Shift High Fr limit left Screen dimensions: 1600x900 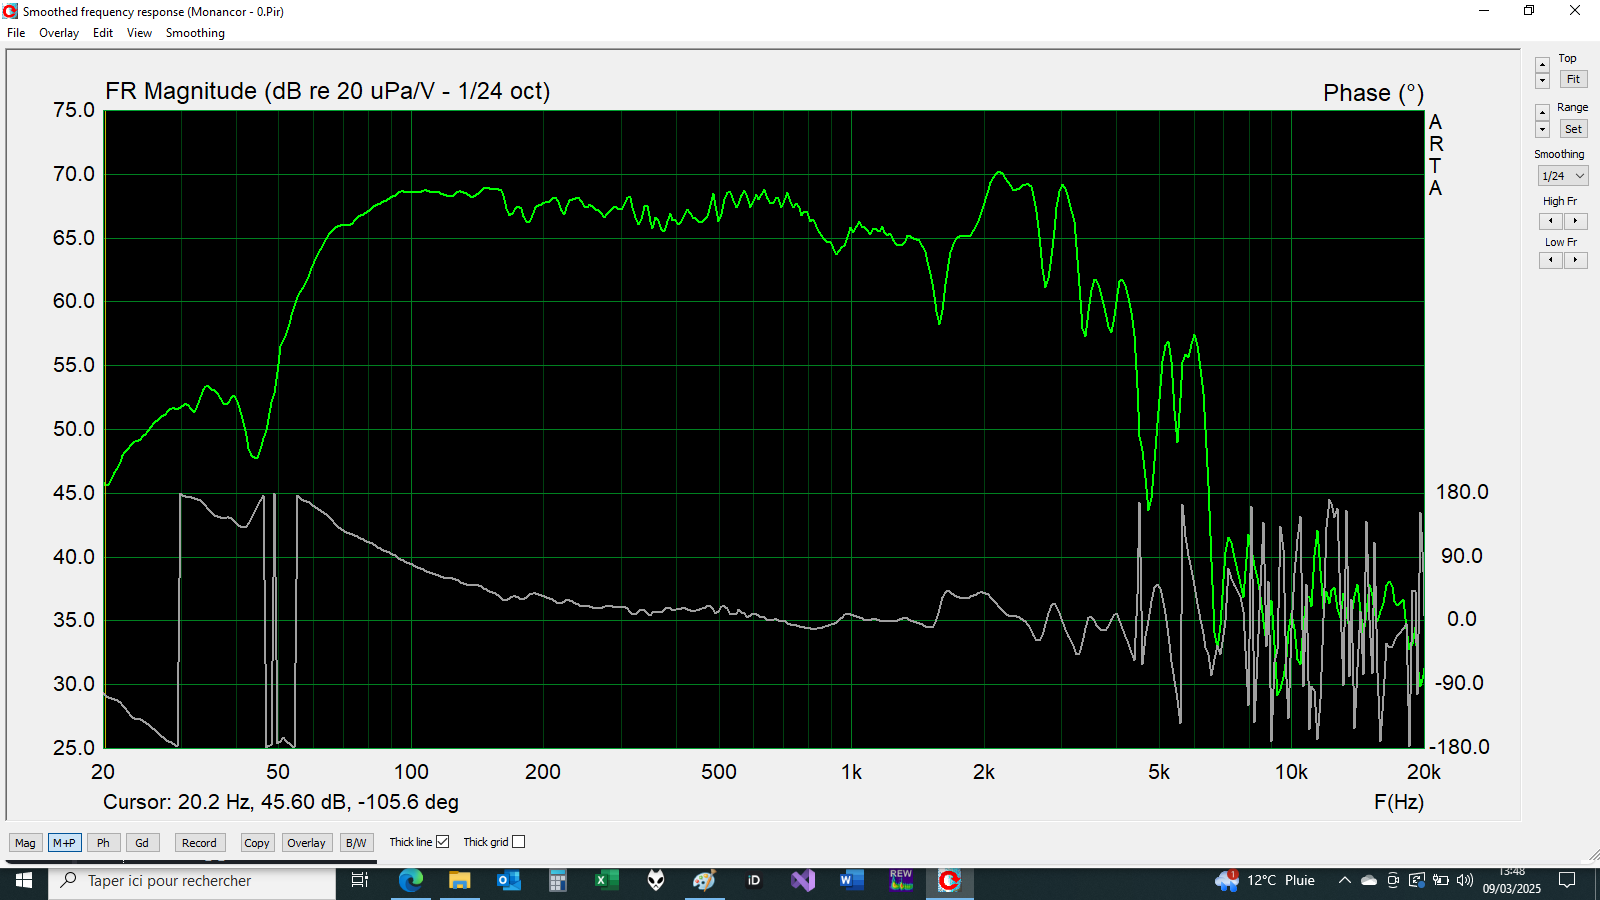(x=1551, y=221)
